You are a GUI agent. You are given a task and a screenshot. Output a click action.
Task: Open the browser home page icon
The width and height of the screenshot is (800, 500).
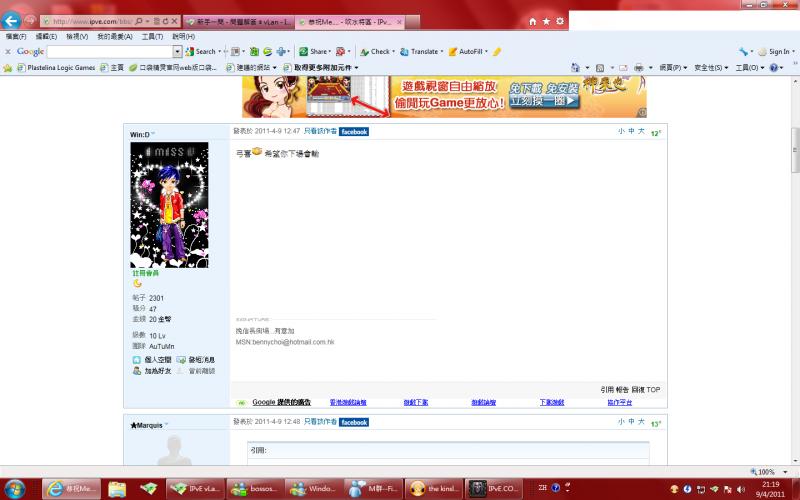(533, 21)
